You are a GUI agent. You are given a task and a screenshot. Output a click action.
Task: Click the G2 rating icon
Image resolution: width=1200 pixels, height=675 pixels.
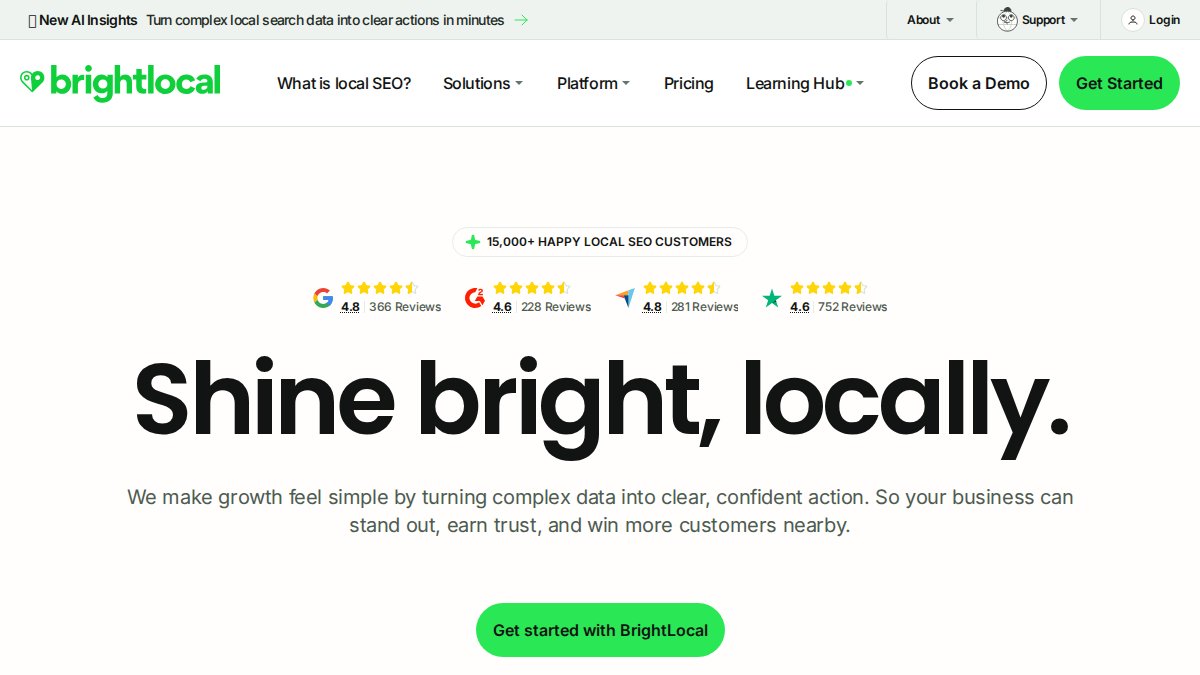[475, 298]
